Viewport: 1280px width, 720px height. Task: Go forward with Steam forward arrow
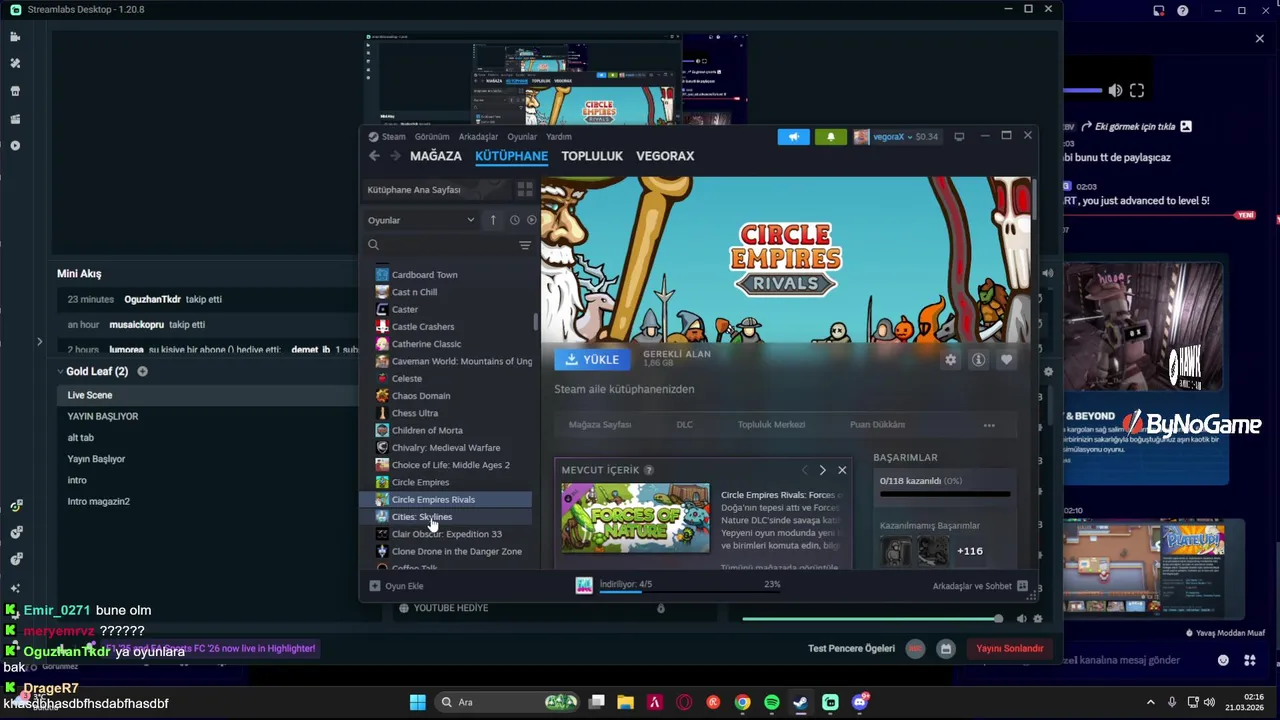click(395, 156)
